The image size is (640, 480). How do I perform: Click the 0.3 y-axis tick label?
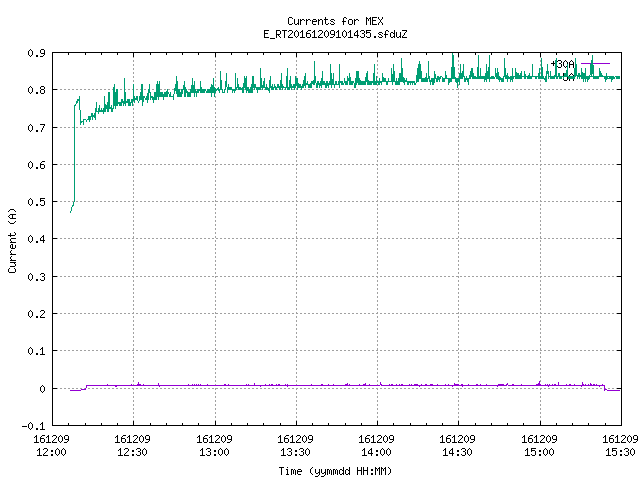[x=37, y=277]
